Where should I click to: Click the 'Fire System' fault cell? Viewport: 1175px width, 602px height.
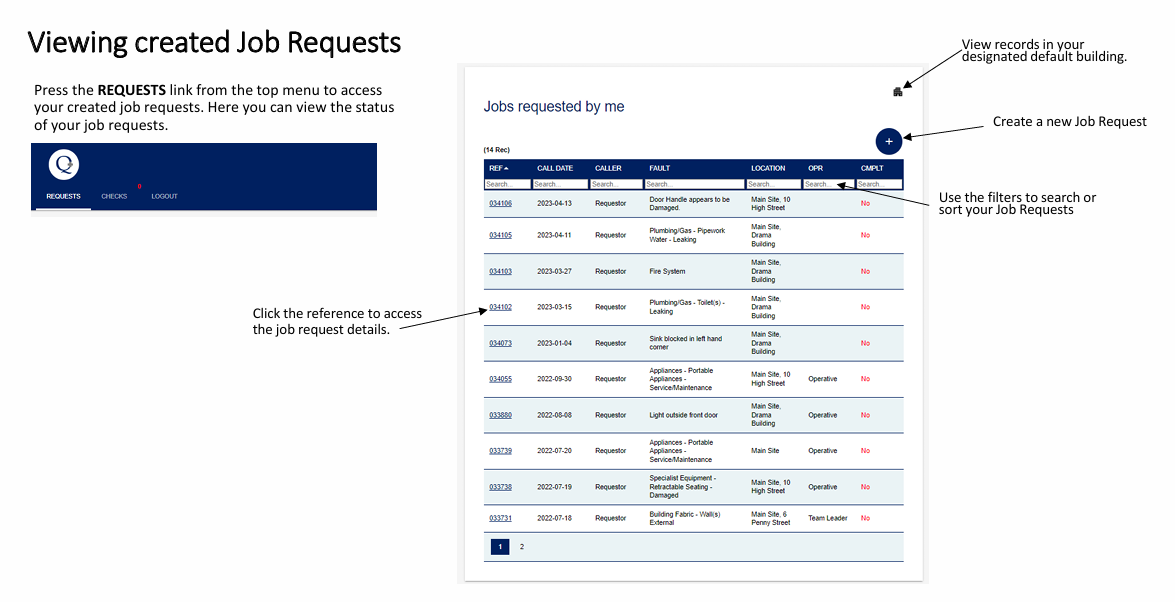coord(667,271)
